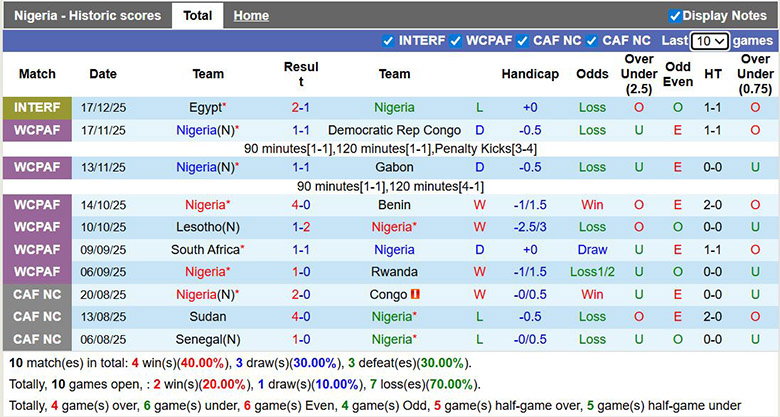This screenshot has height=417, width=780.
Task: Select the Total tab
Action: (197, 16)
